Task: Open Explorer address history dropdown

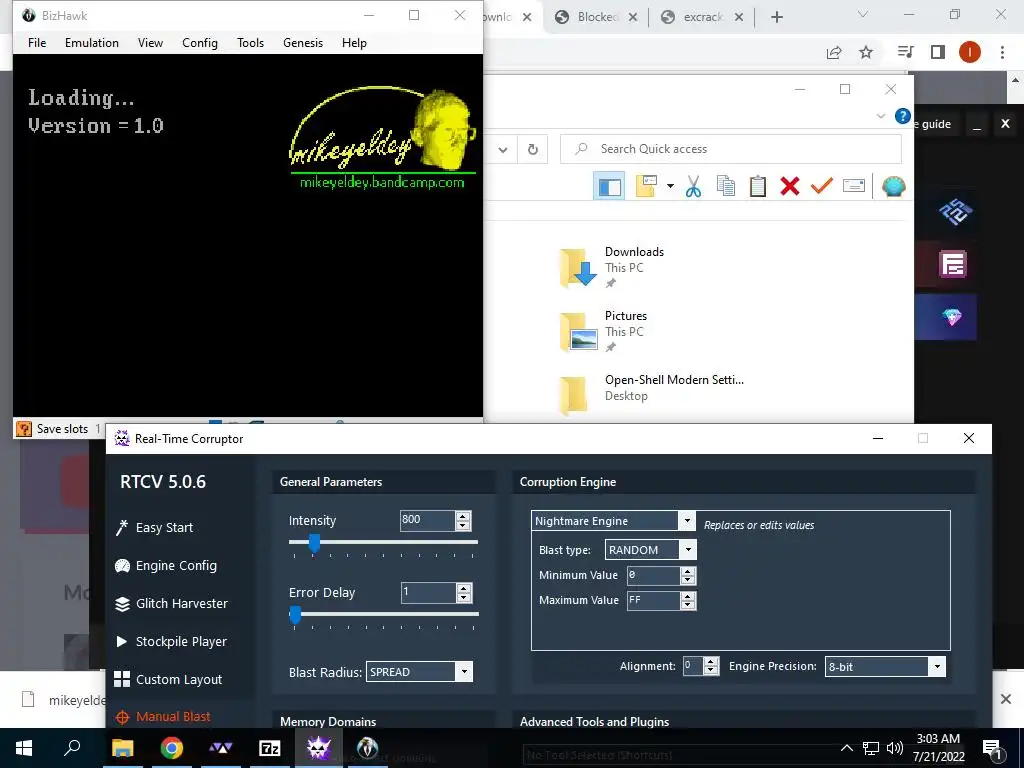Action: (503, 150)
